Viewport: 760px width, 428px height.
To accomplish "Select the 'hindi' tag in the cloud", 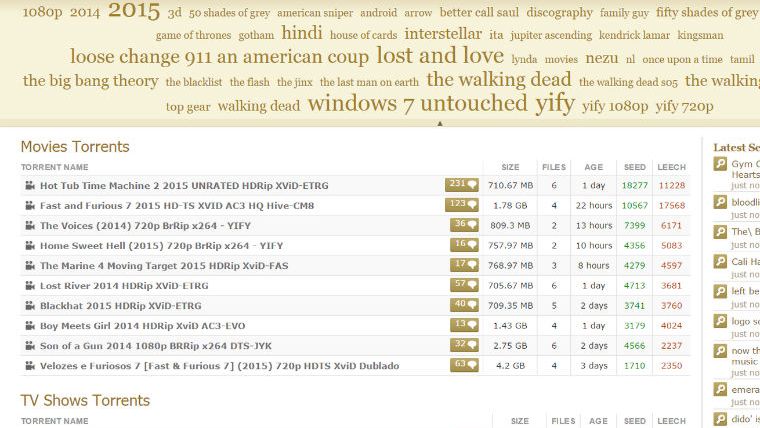I will (x=301, y=33).
